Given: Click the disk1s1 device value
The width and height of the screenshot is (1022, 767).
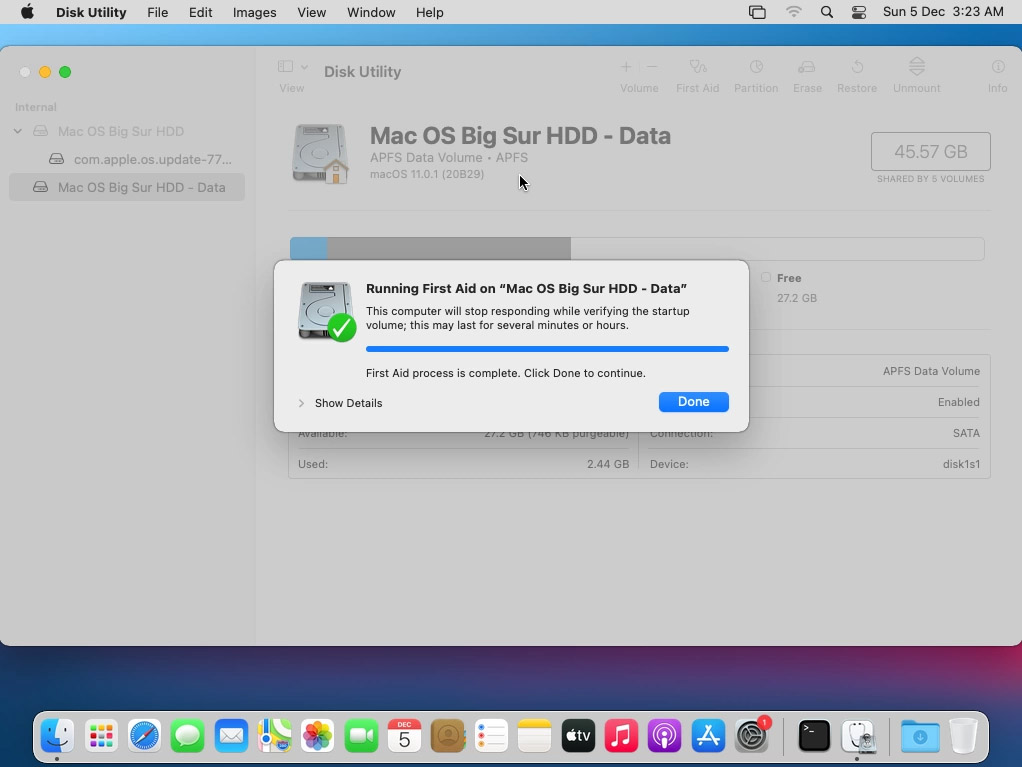Looking at the screenshot, I should pos(961,465).
